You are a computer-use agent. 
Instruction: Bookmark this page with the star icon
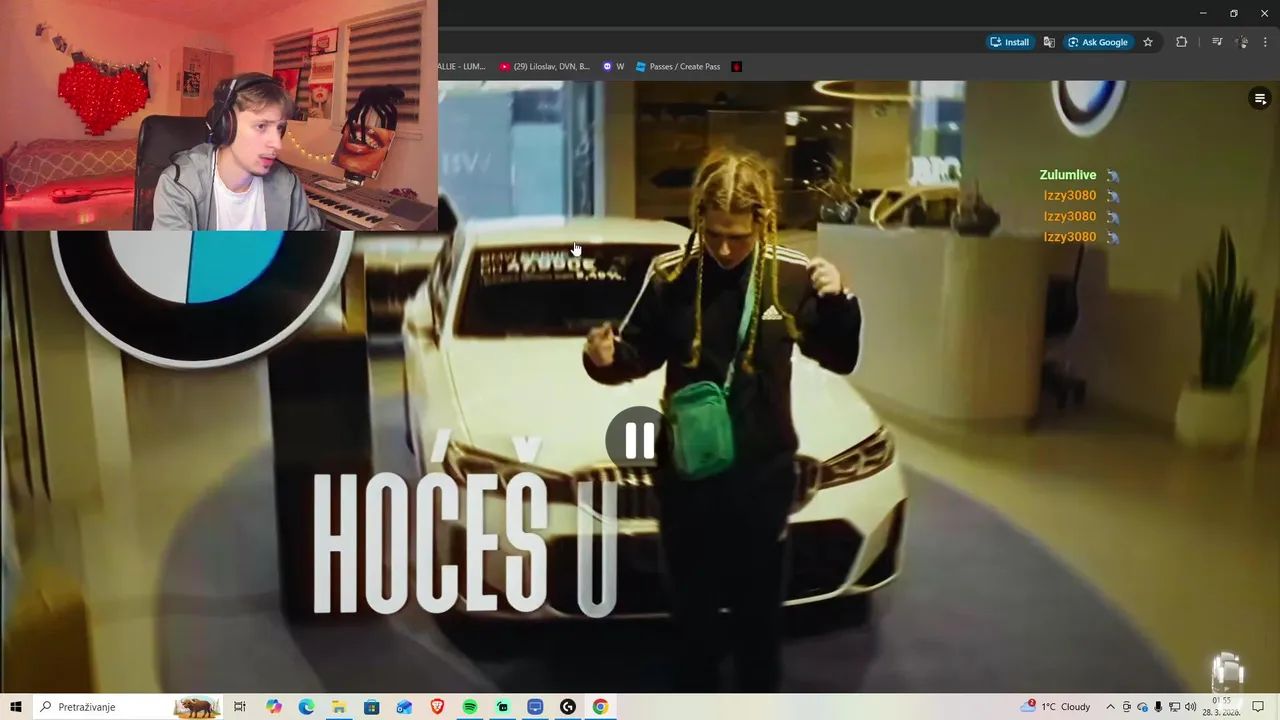click(x=1148, y=42)
